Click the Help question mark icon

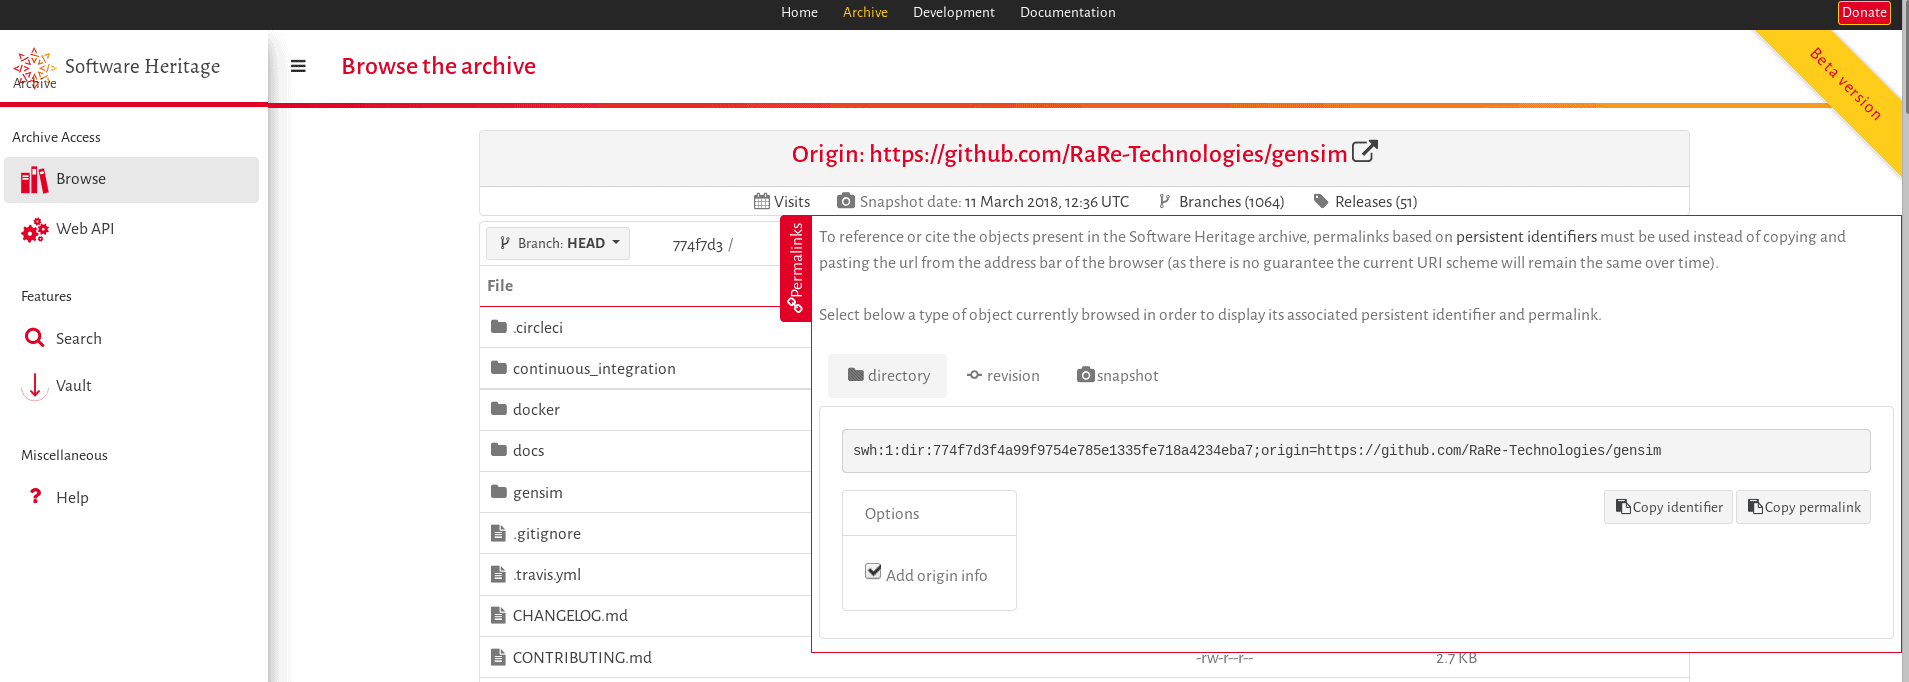pos(36,497)
